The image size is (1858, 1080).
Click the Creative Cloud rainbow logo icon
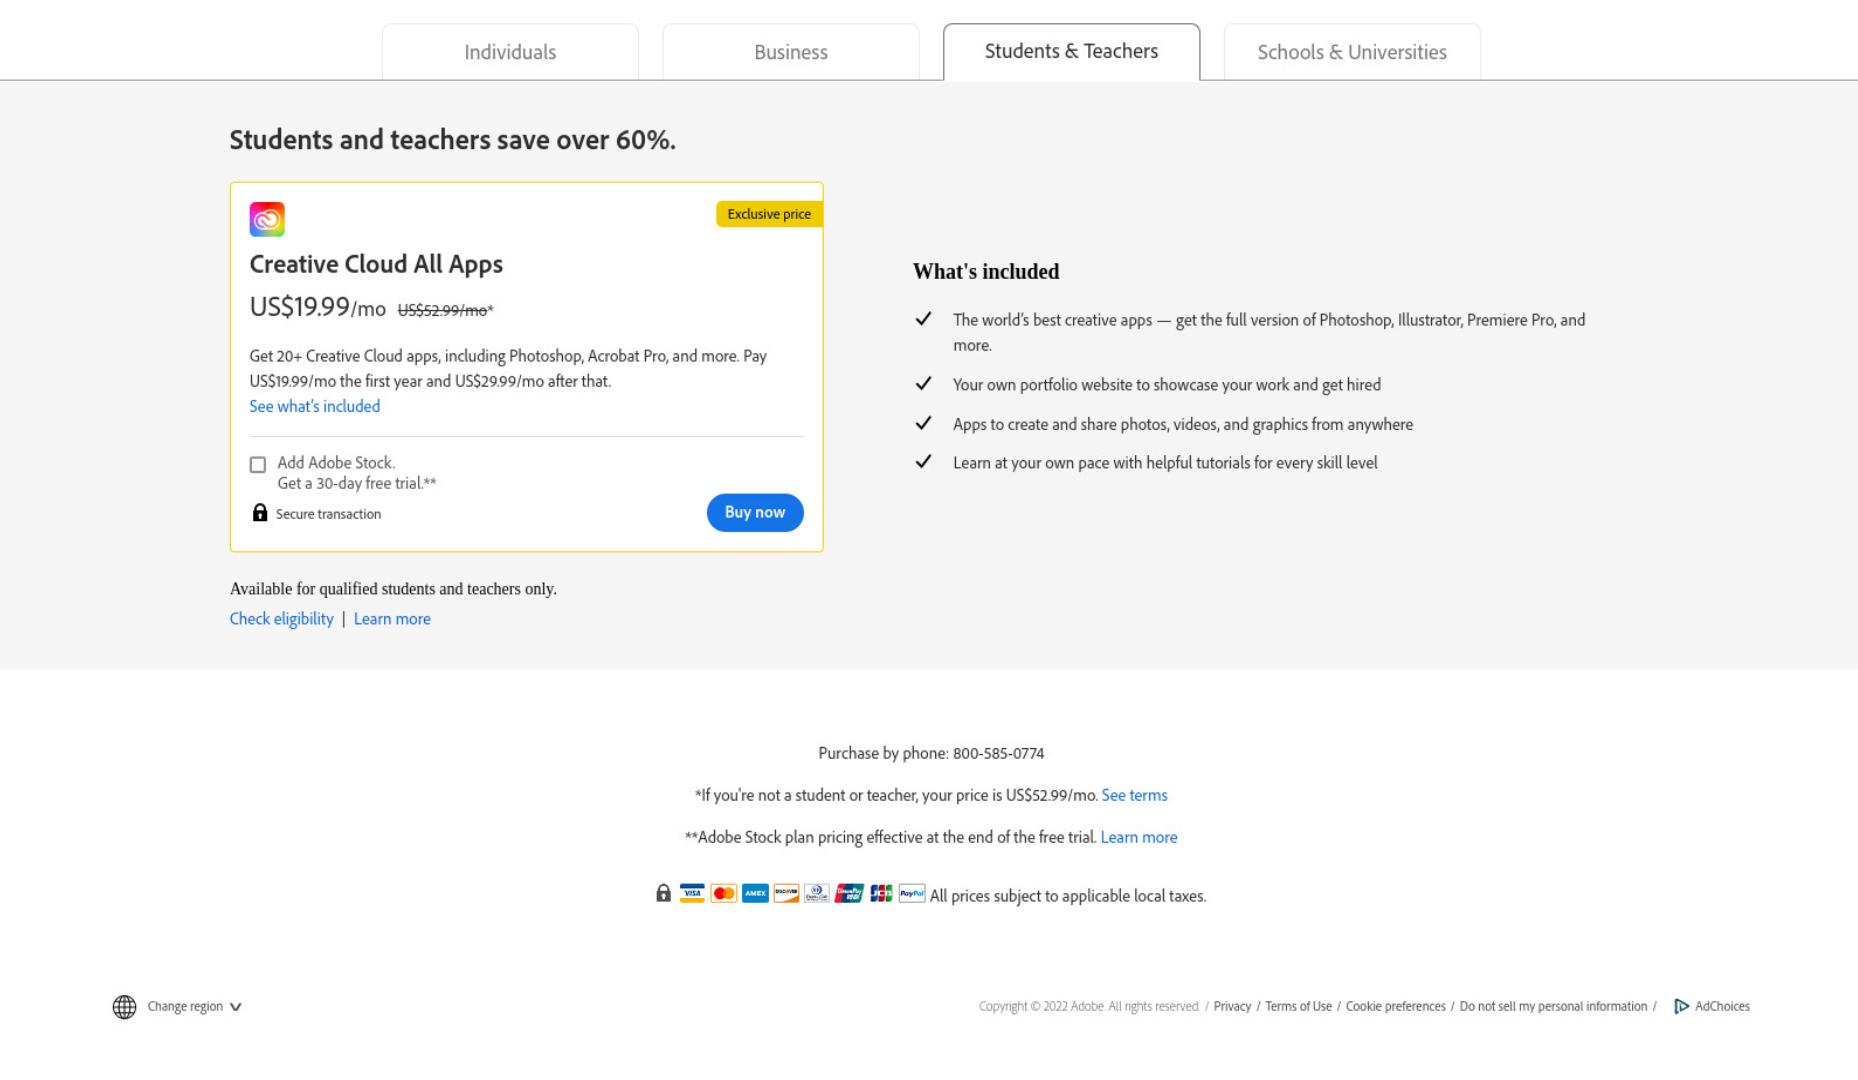point(267,219)
